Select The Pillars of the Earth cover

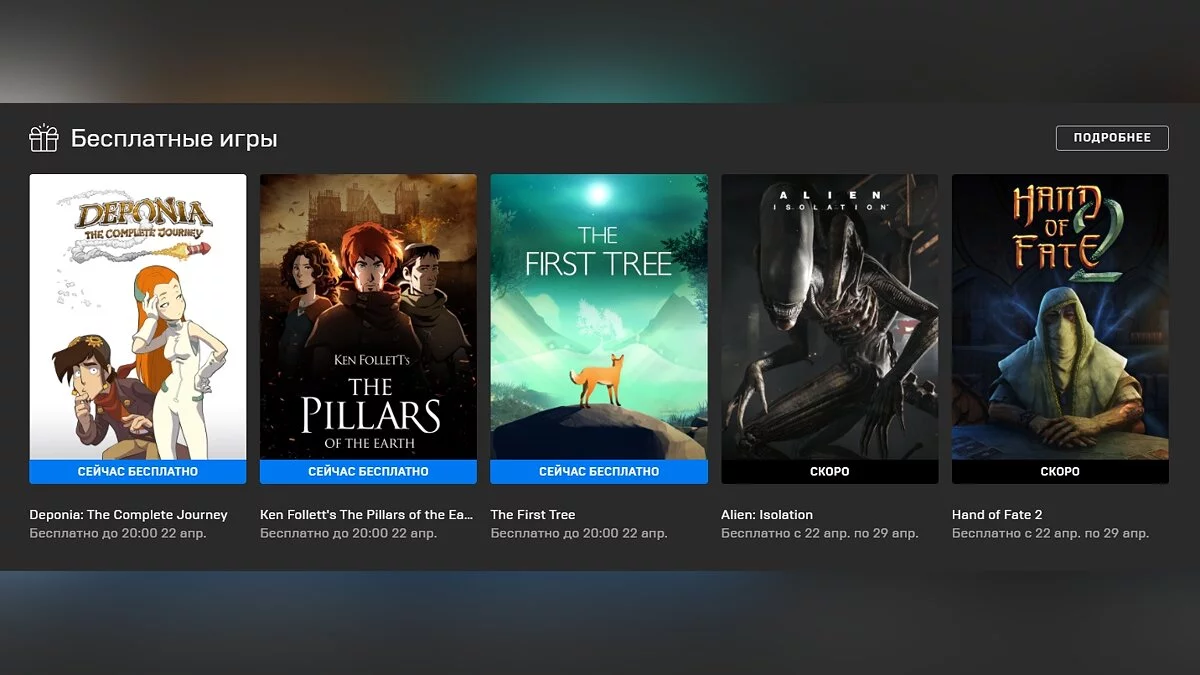[368, 317]
